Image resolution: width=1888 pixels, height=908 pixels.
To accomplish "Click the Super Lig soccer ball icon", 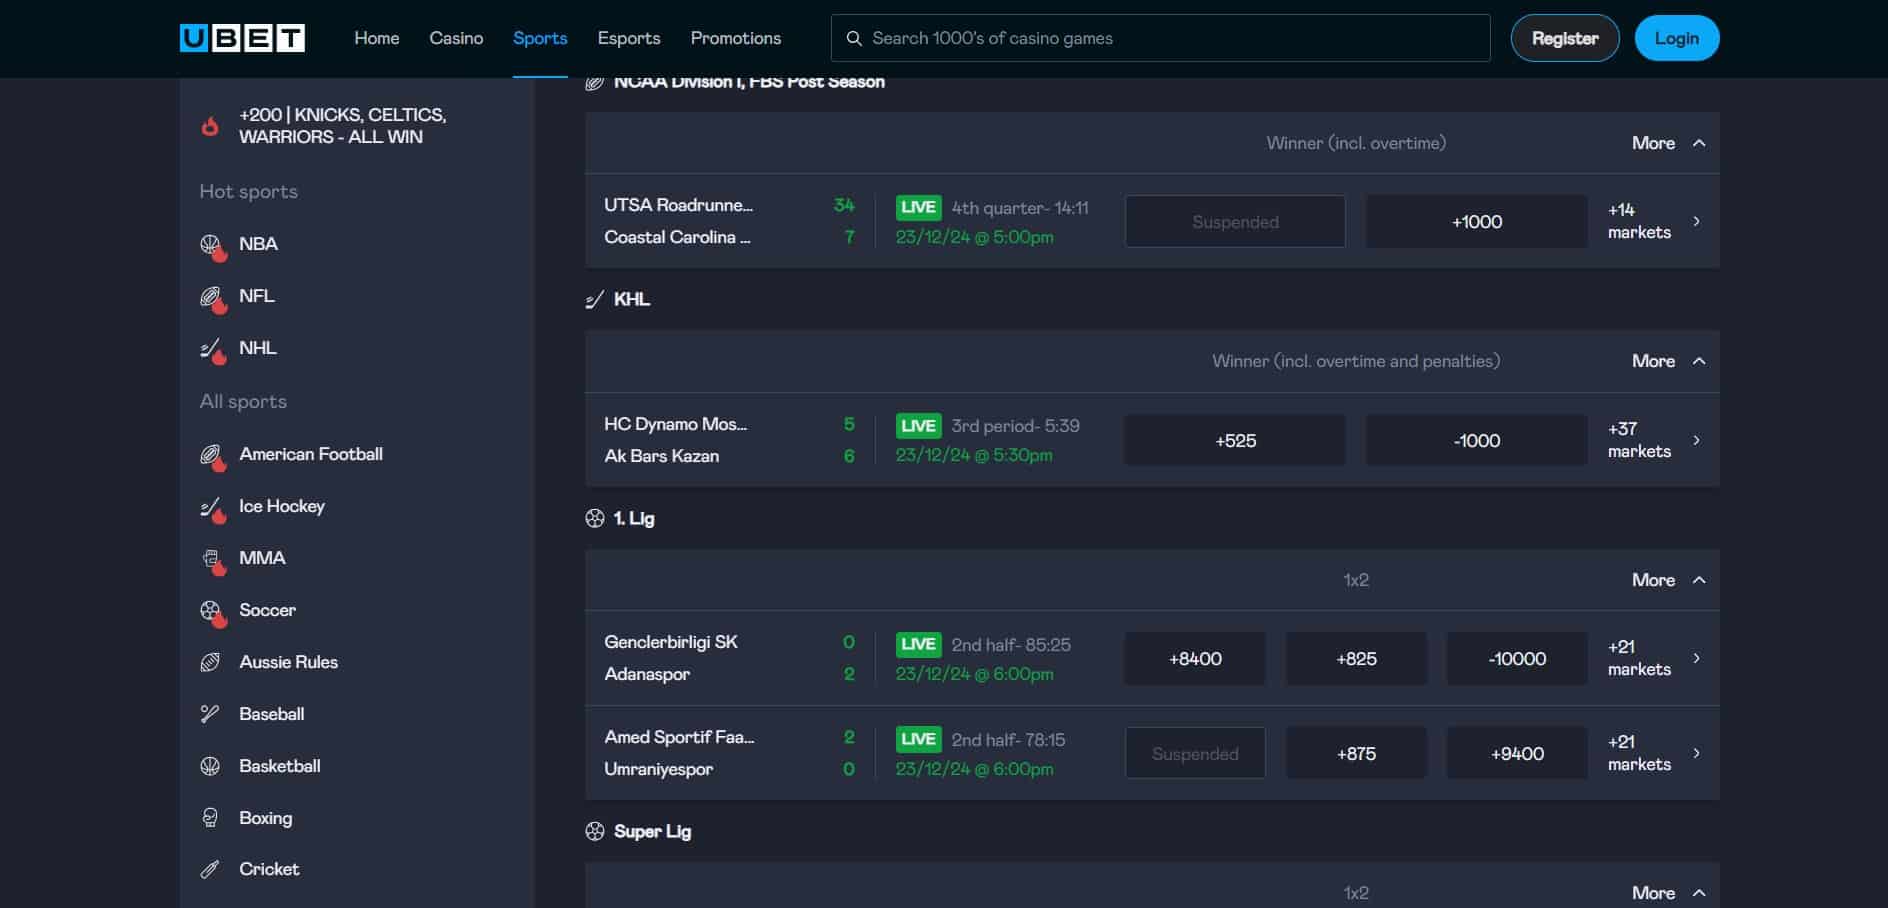I will [595, 831].
